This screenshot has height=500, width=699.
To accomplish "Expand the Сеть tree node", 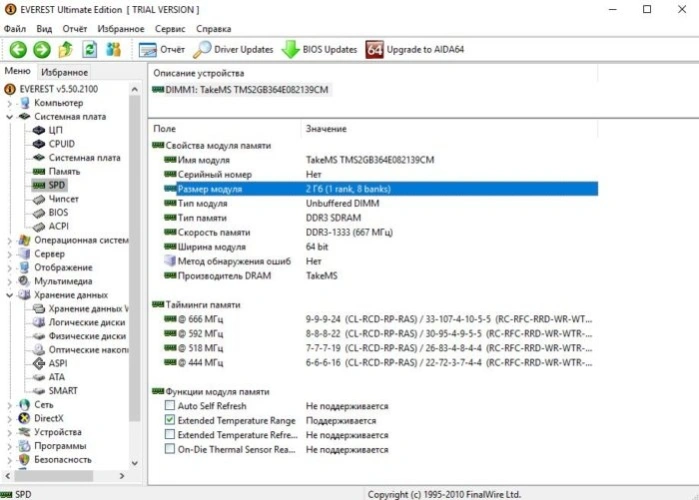I will [9, 405].
